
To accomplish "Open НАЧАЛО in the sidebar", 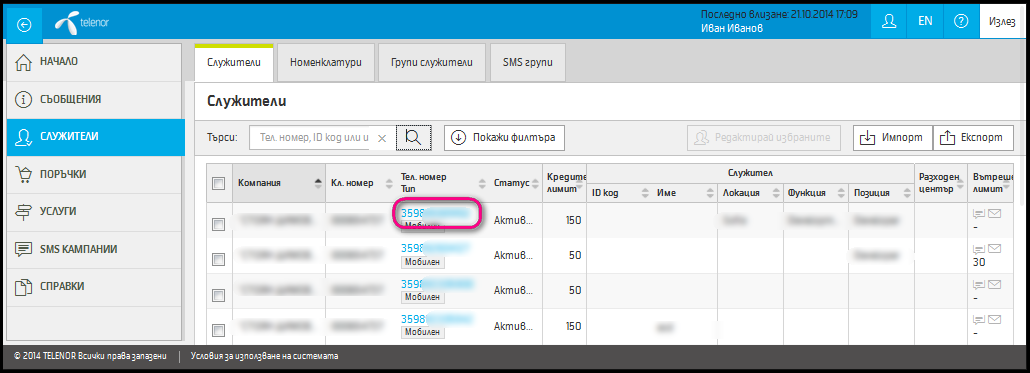I will [x=94, y=62].
